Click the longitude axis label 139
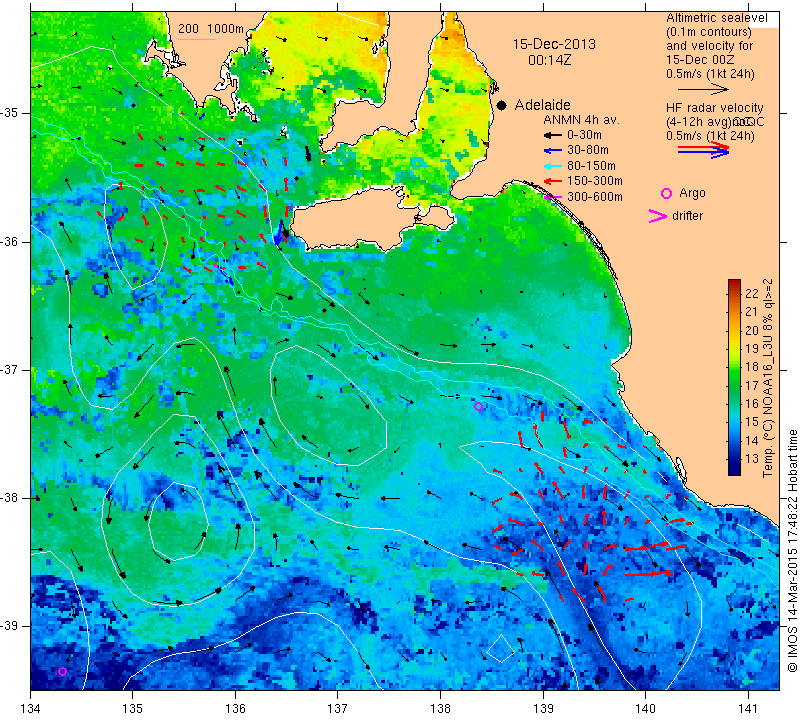Screen dimensions: 800x720 [x=543, y=709]
